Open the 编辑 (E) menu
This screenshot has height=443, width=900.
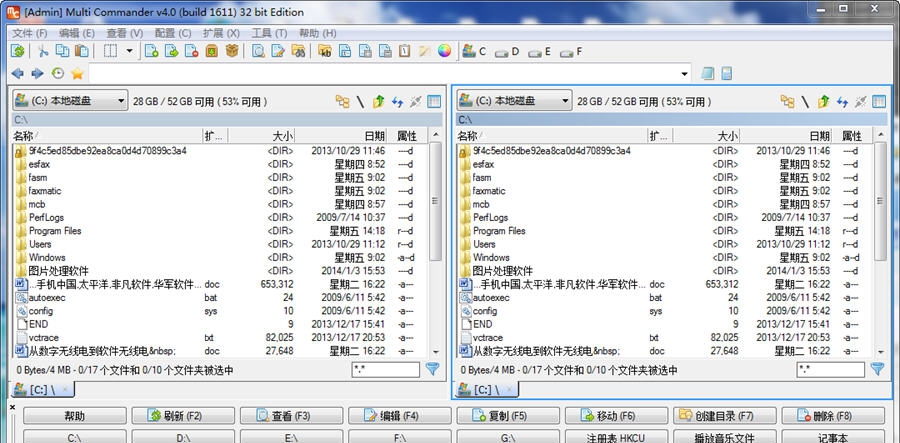[77, 33]
